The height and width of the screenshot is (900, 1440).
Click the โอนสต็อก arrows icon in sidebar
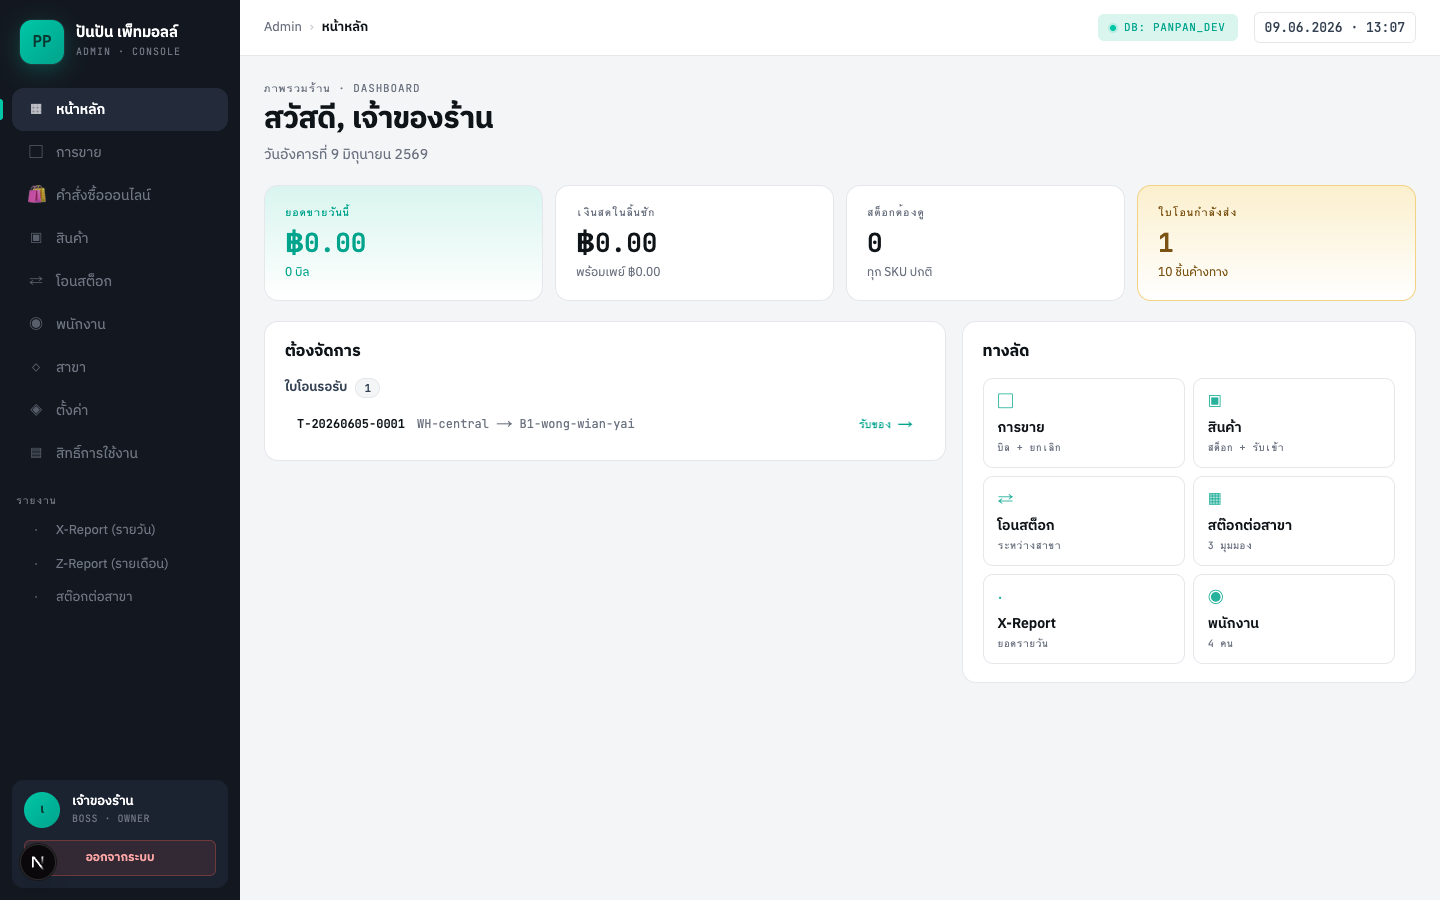(36, 281)
